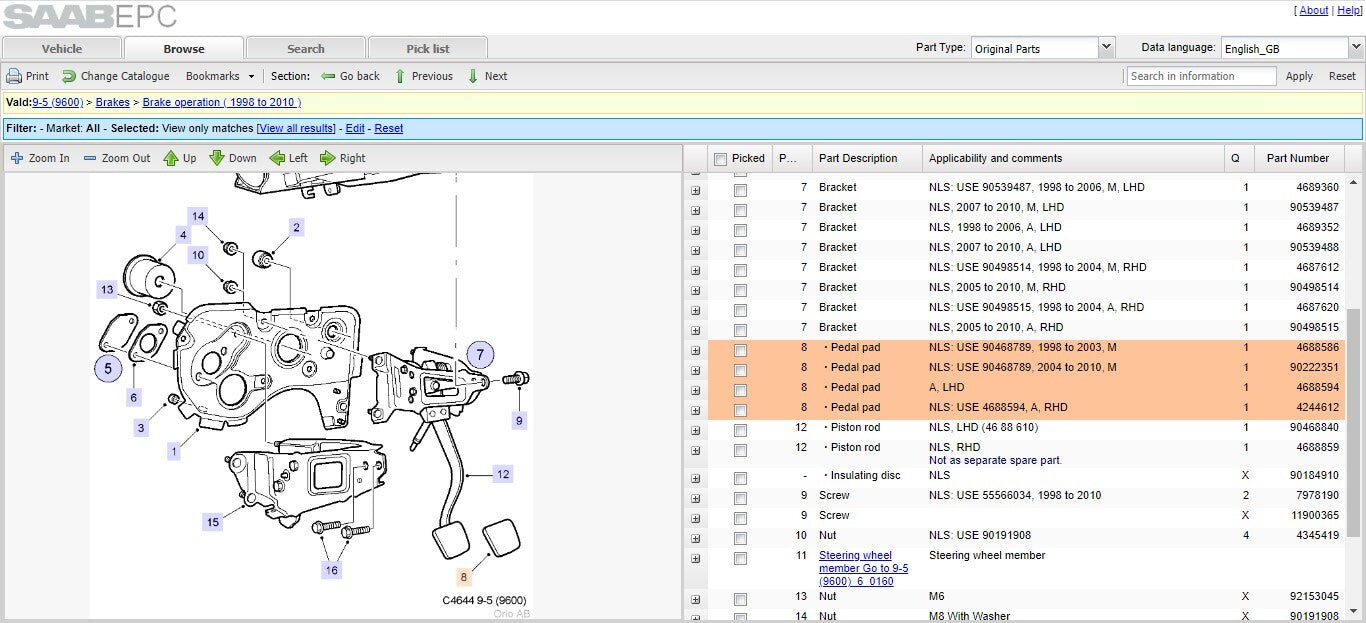Viewport: 1366px width, 623px height.
Task: Jump to the Next section
Action: click(487, 76)
